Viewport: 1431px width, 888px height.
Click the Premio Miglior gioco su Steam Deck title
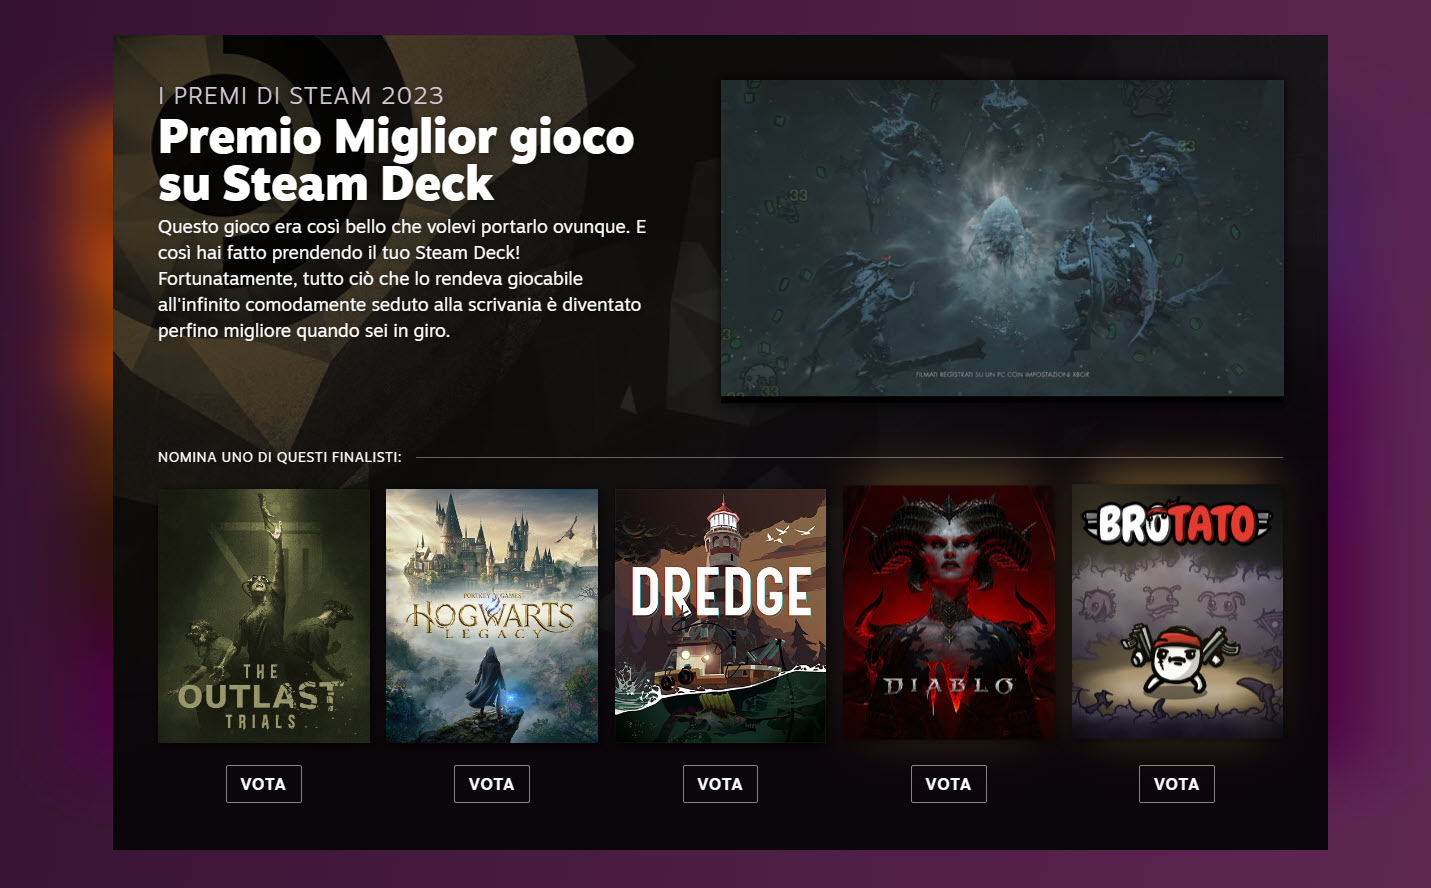pos(396,160)
